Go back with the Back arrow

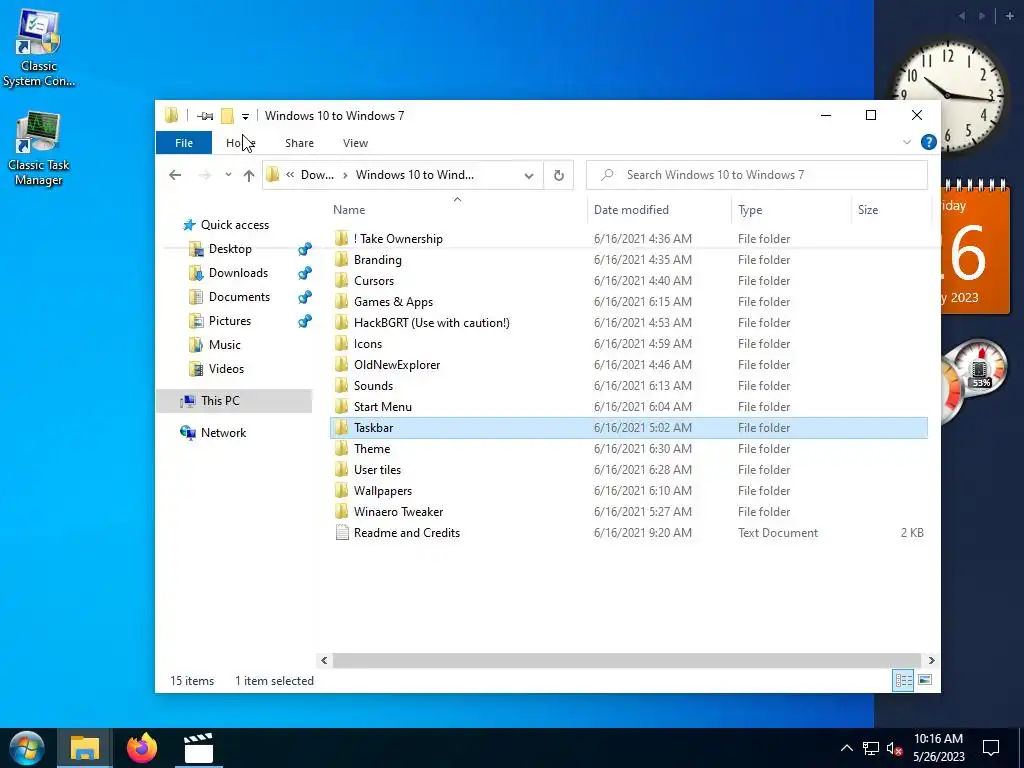(x=174, y=175)
